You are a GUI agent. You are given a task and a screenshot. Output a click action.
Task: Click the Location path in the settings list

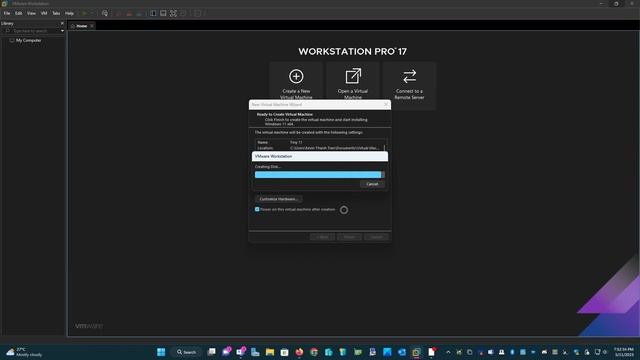(334, 148)
